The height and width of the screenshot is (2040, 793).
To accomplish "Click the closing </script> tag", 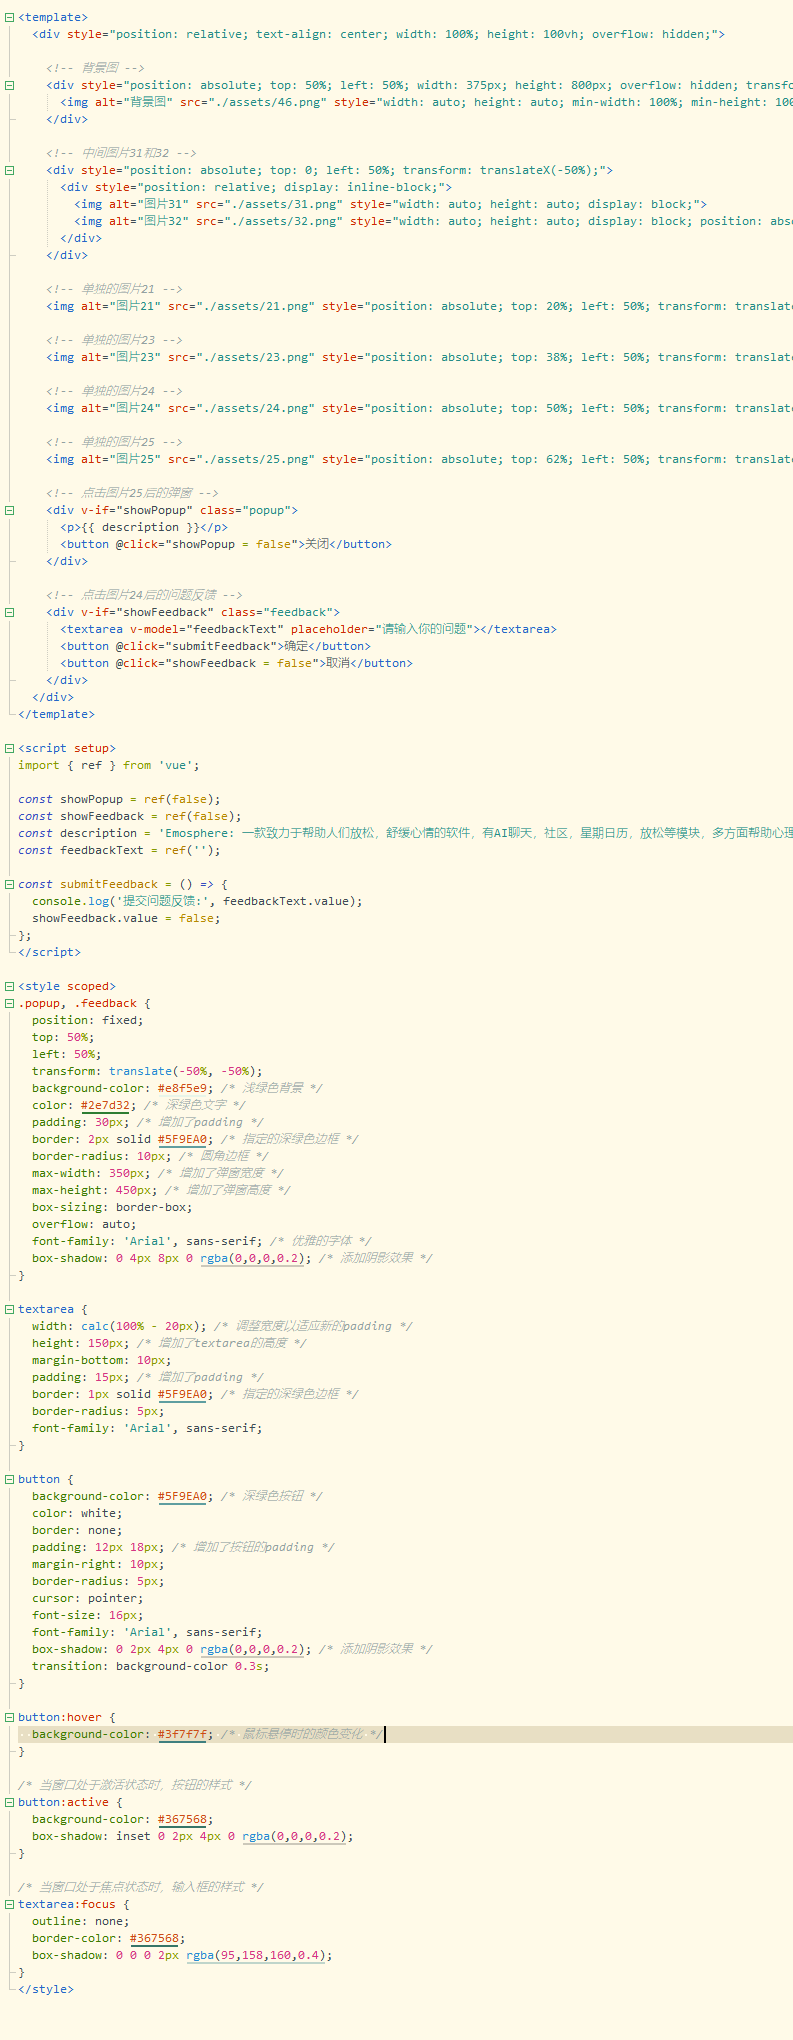I will pyautogui.click(x=49, y=952).
